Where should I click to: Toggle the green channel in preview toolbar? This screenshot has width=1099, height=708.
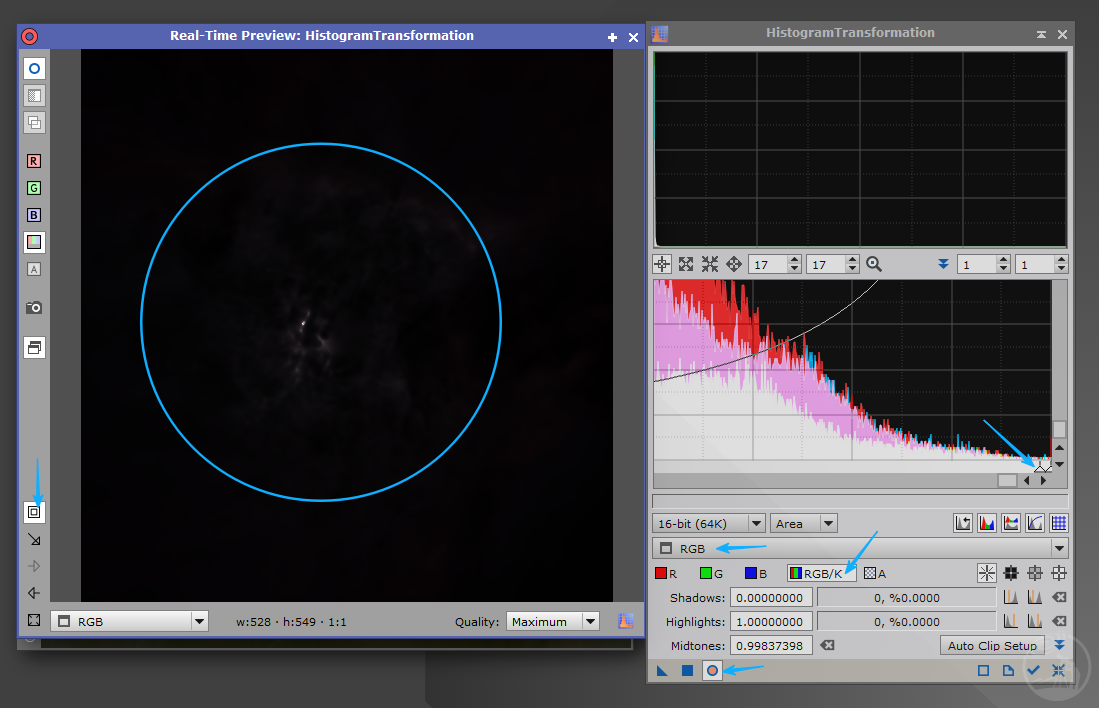tap(34, 188)
